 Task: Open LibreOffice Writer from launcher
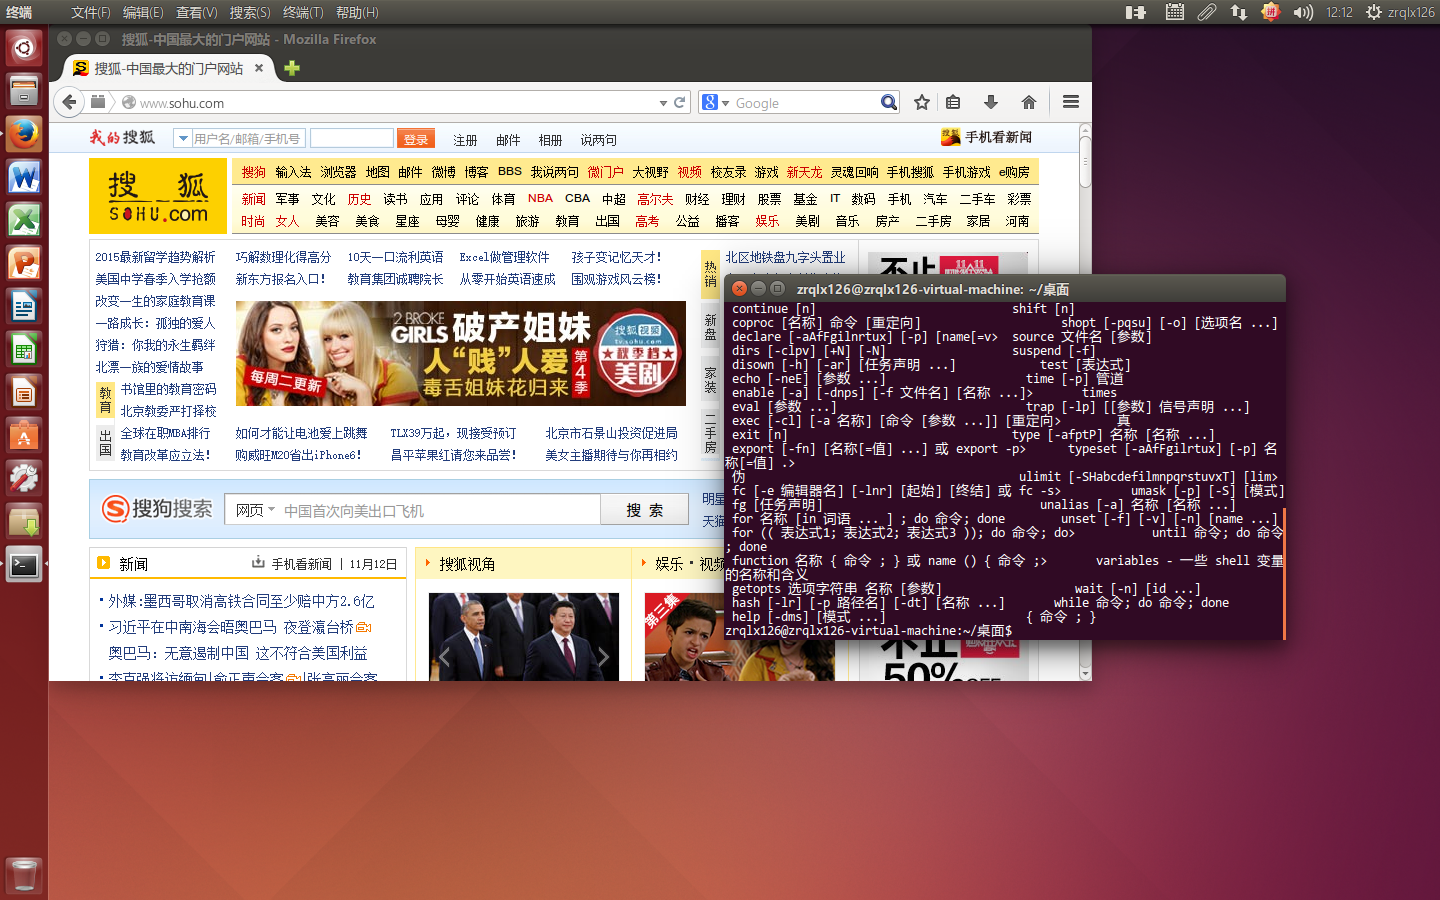coord(24,306)
